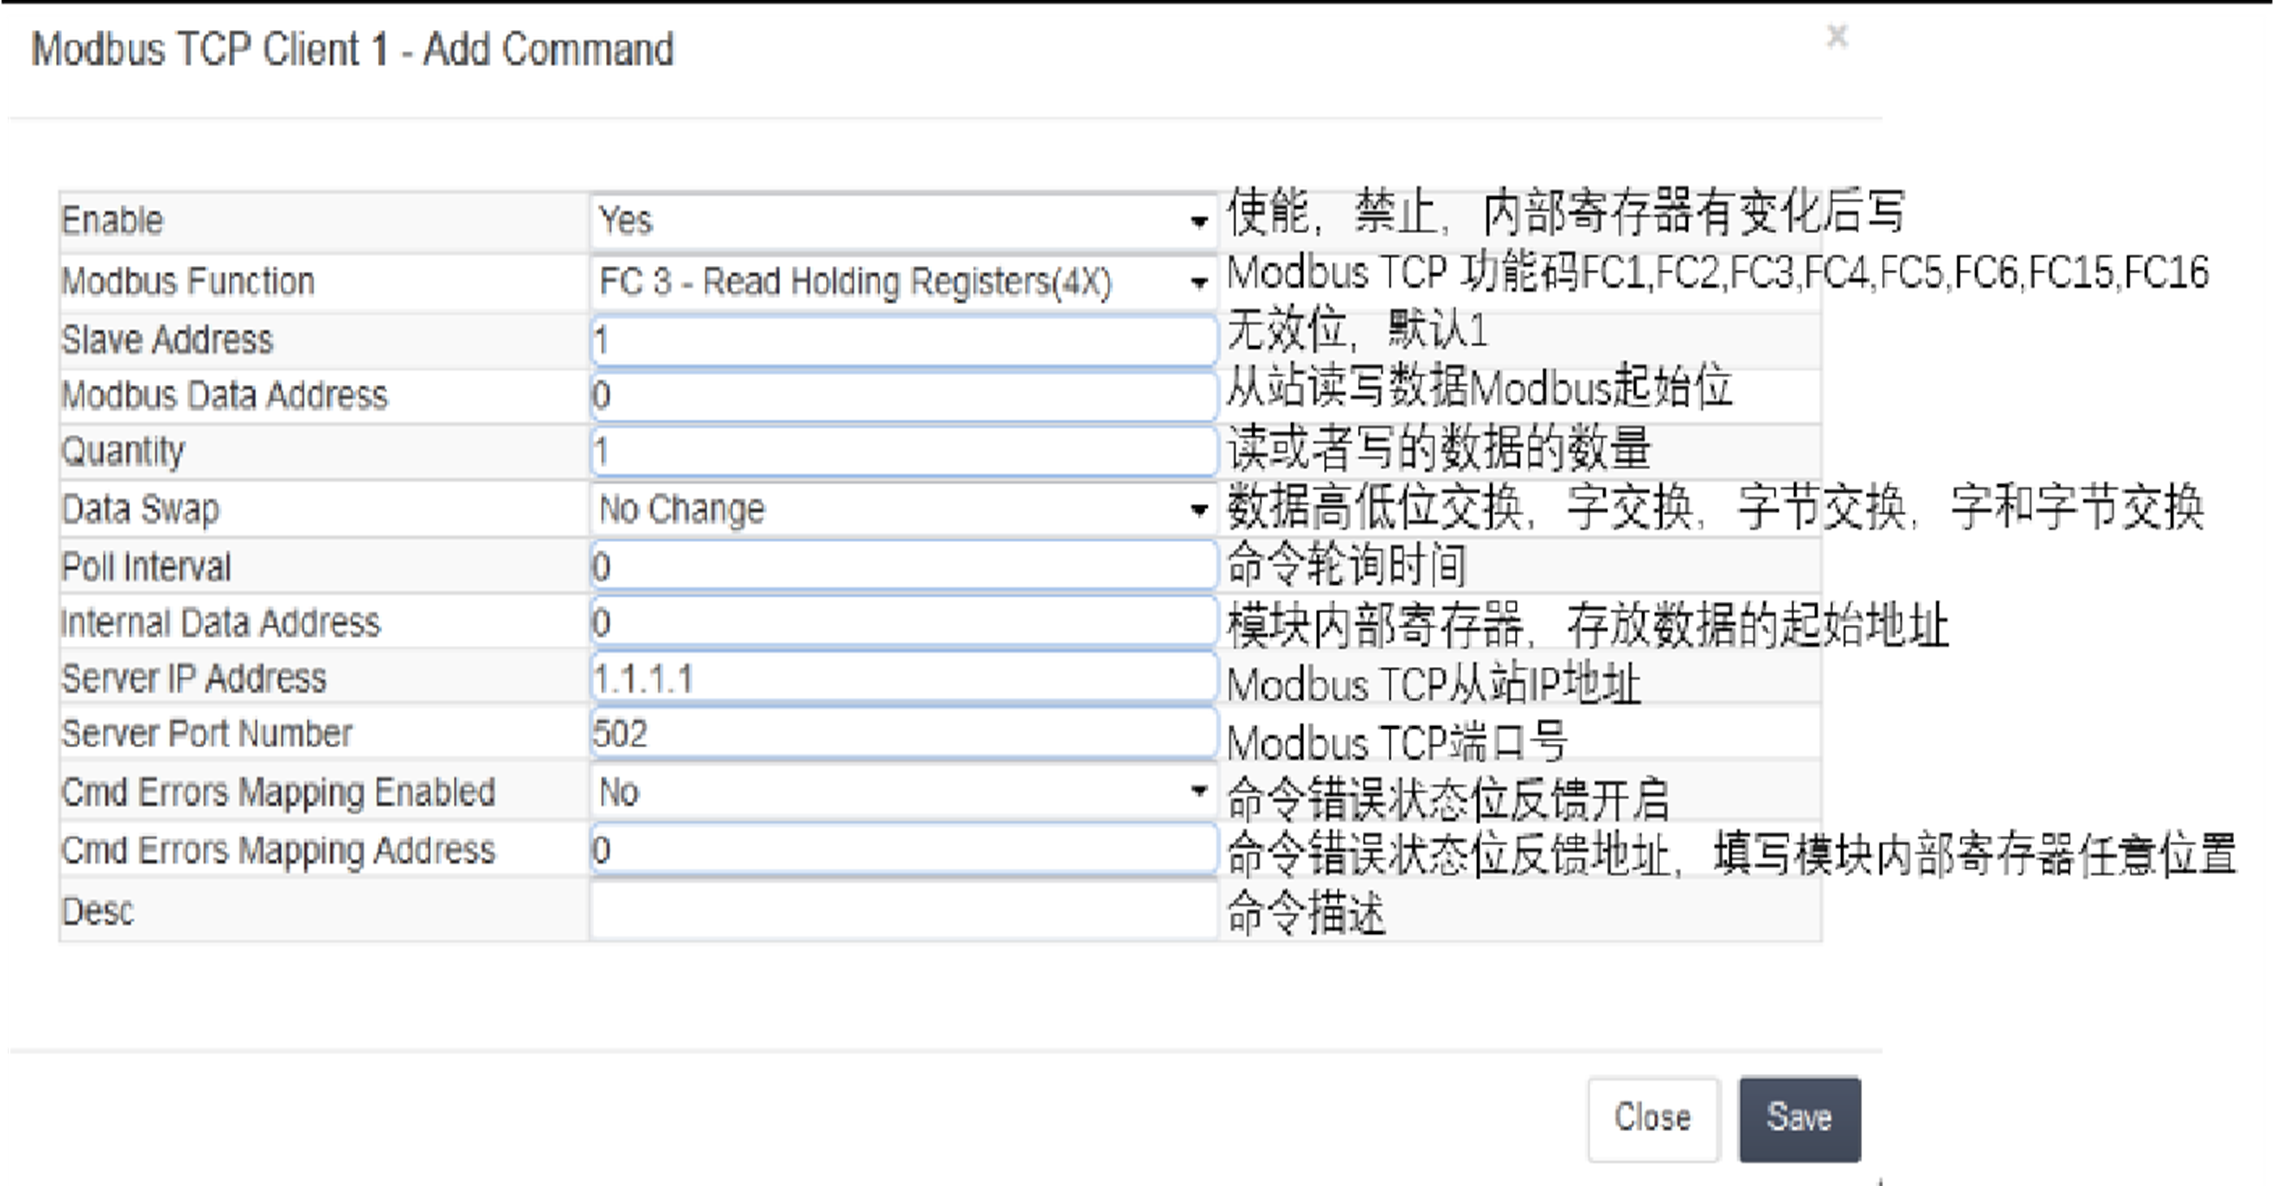The width and height of the screenshot is (2274, 1194).
Task: Expand Cmd Errors Mapping Enabled dropdown
Action: [x=903, y=792]
